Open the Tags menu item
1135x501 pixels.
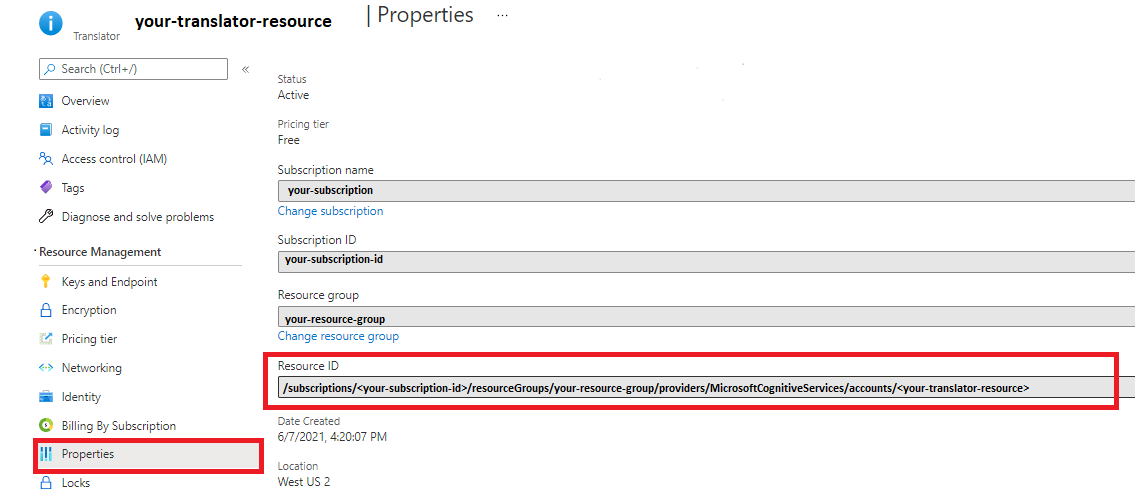(x=73, y=188)
